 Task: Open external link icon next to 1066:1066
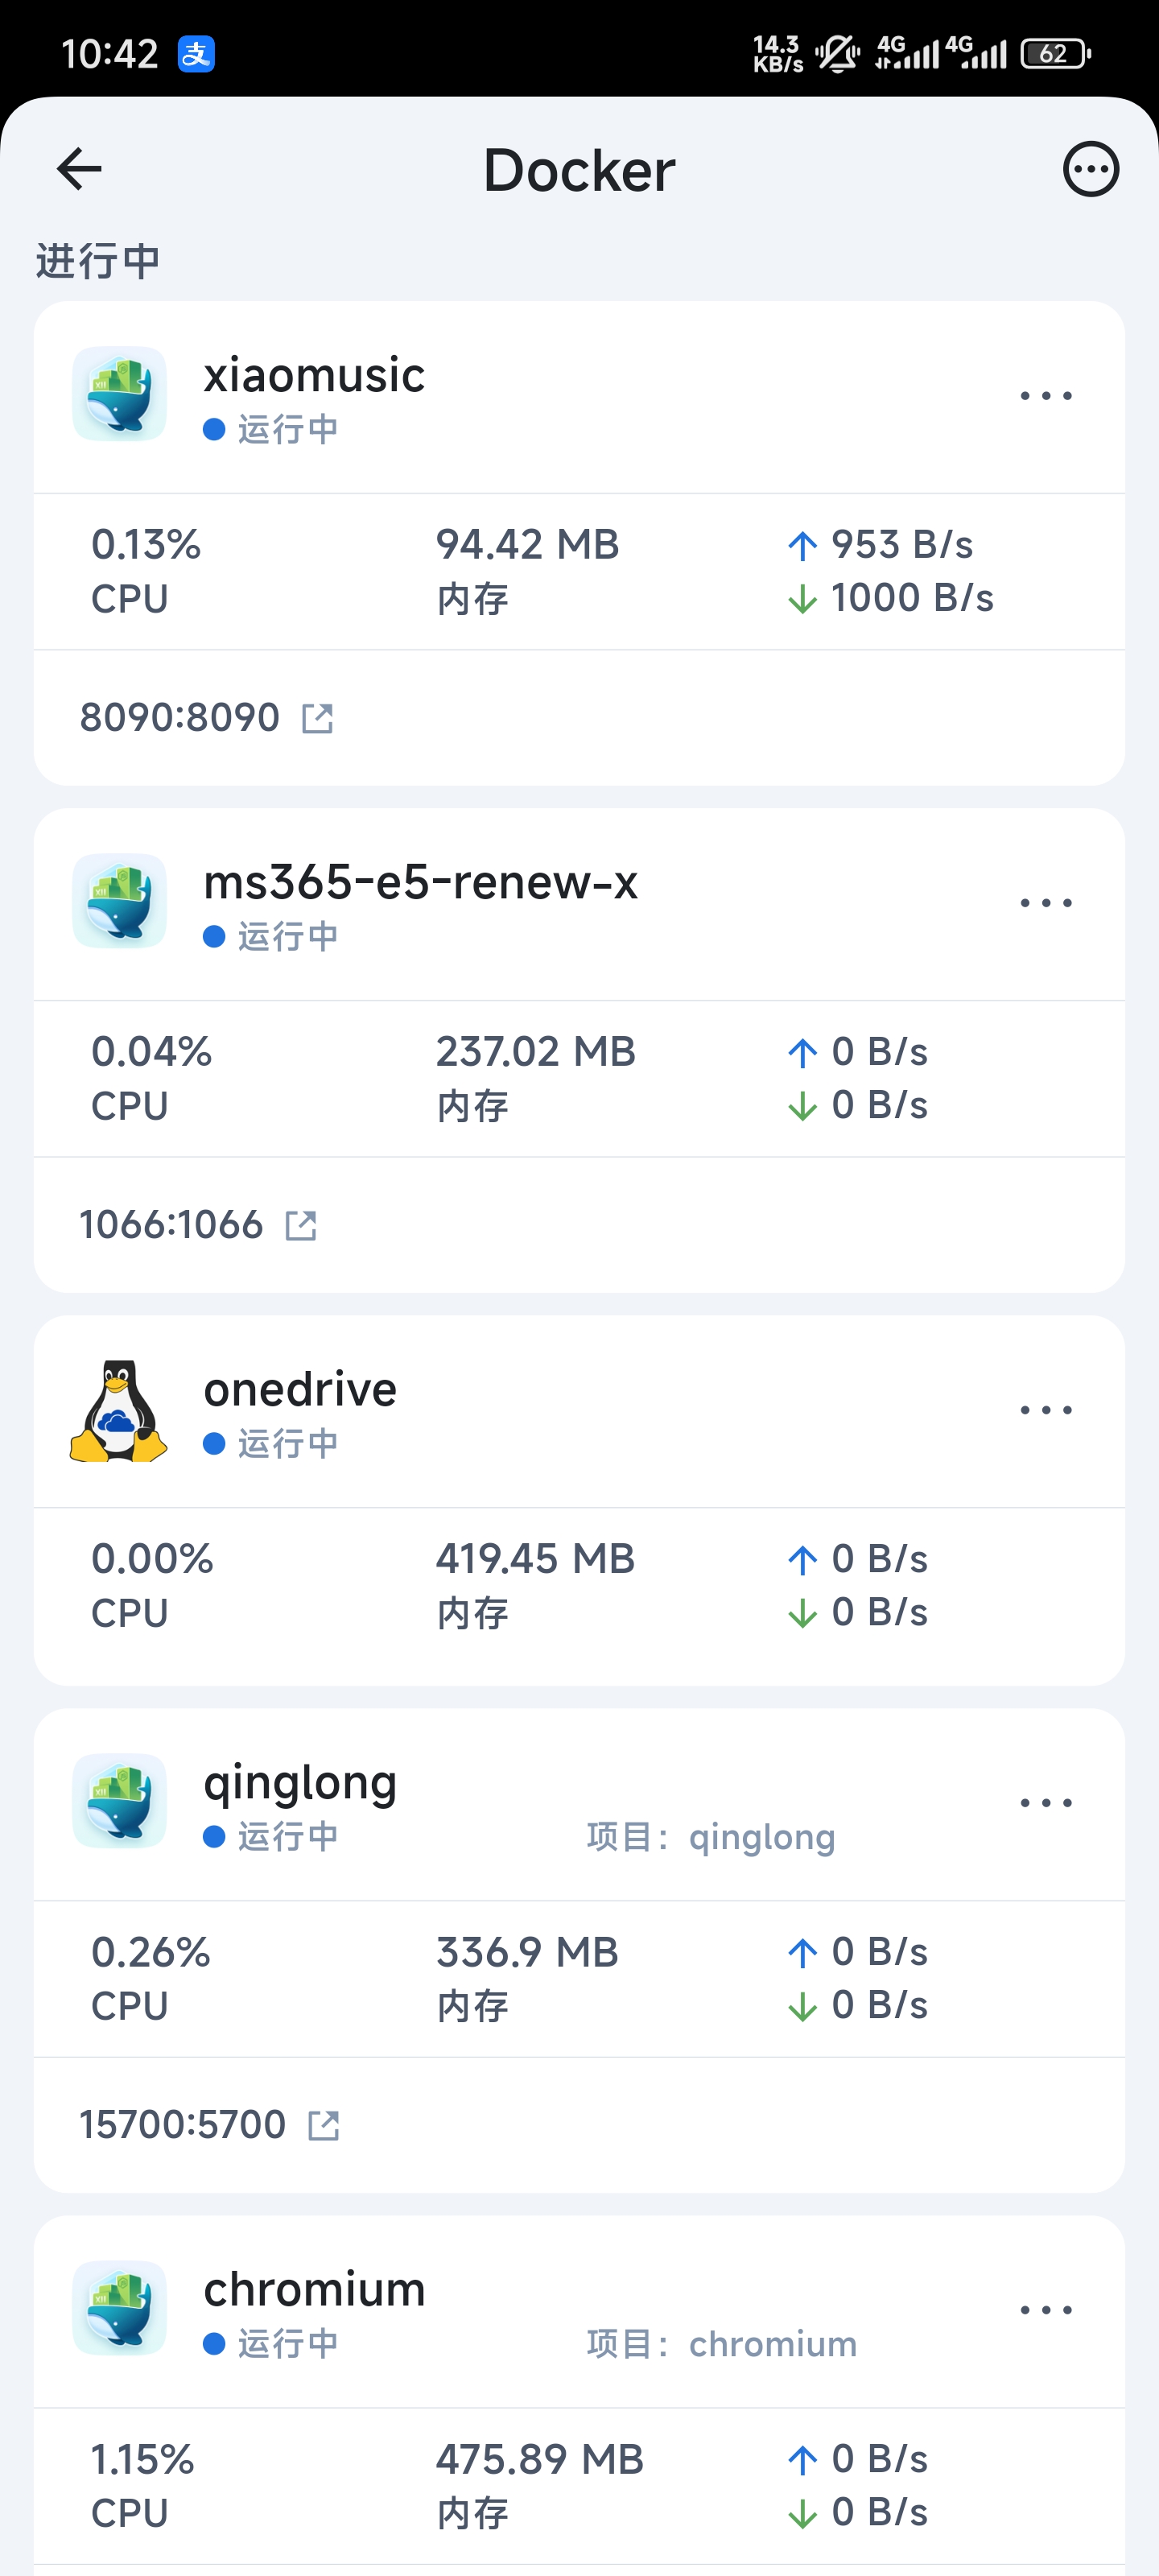(x=301, y=1225)
